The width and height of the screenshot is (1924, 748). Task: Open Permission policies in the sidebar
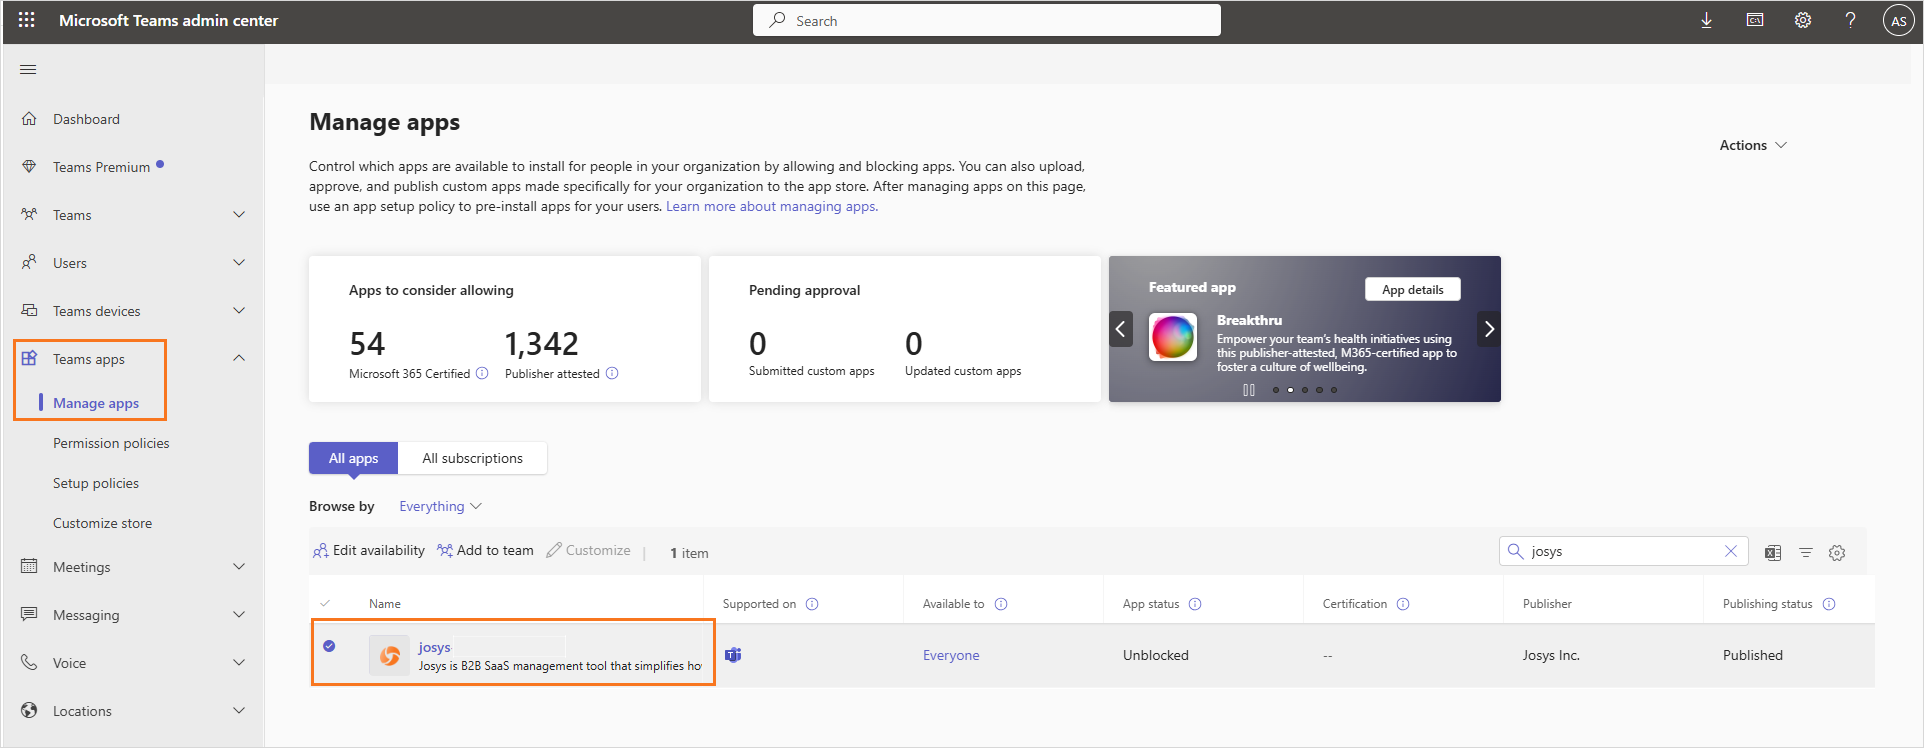(x=111, y=443)
